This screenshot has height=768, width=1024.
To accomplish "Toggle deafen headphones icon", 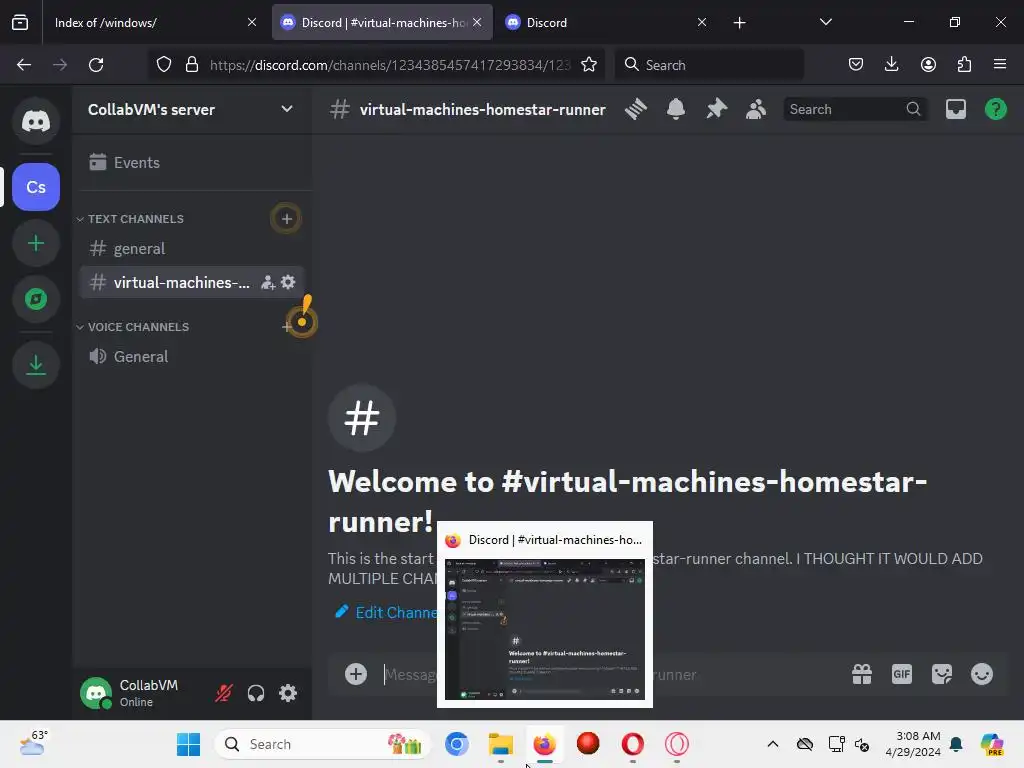I will click(256, 693).
